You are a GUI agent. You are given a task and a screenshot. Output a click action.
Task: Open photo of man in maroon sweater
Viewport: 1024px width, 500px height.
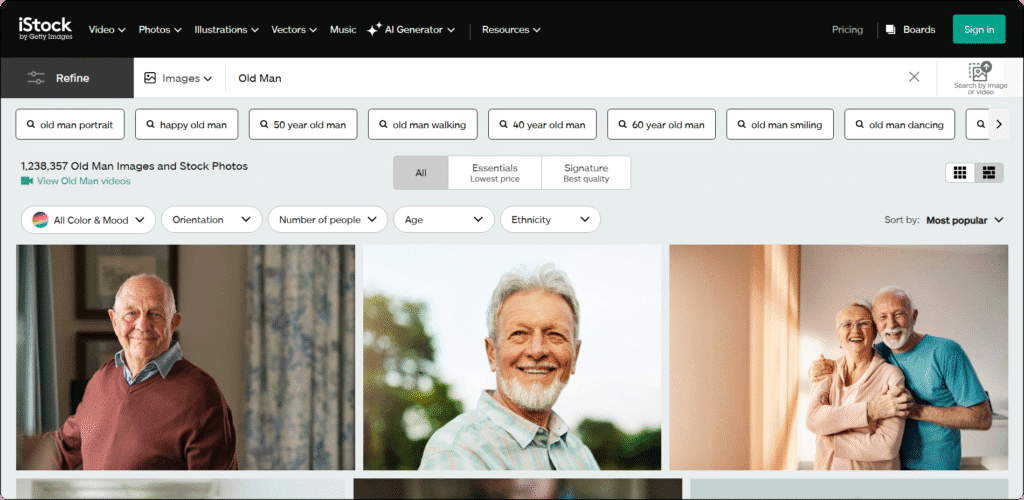[185, 357]
